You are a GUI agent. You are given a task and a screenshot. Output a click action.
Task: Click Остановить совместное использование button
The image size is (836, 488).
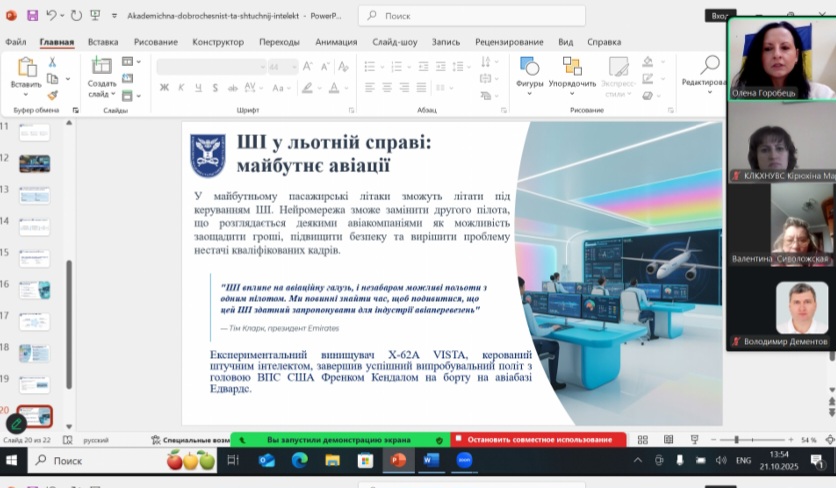[x=538, y=440]
